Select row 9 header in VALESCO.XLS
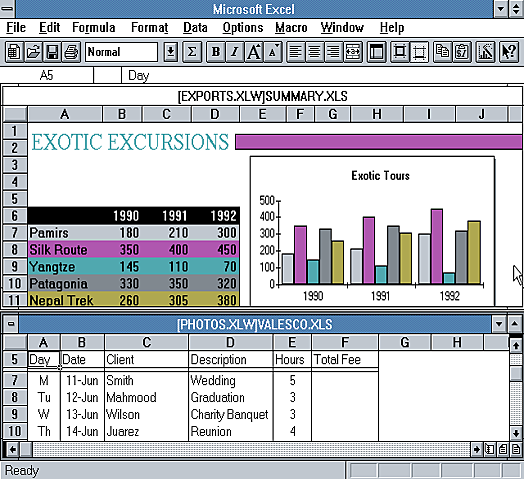 tap(14, 414)
